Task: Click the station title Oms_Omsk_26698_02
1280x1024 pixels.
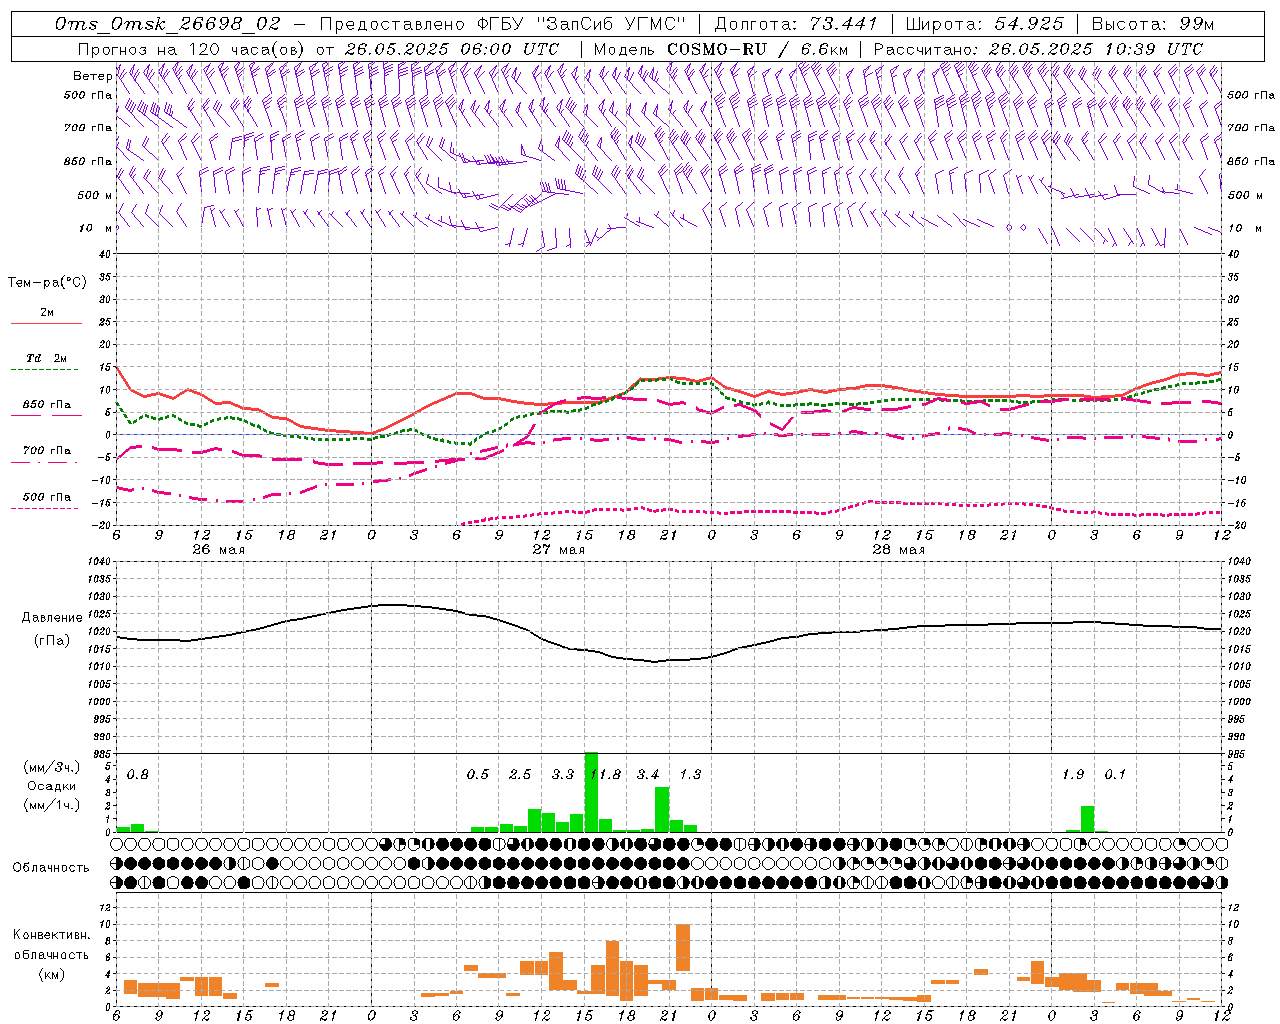Action: [x=168, y=24]
